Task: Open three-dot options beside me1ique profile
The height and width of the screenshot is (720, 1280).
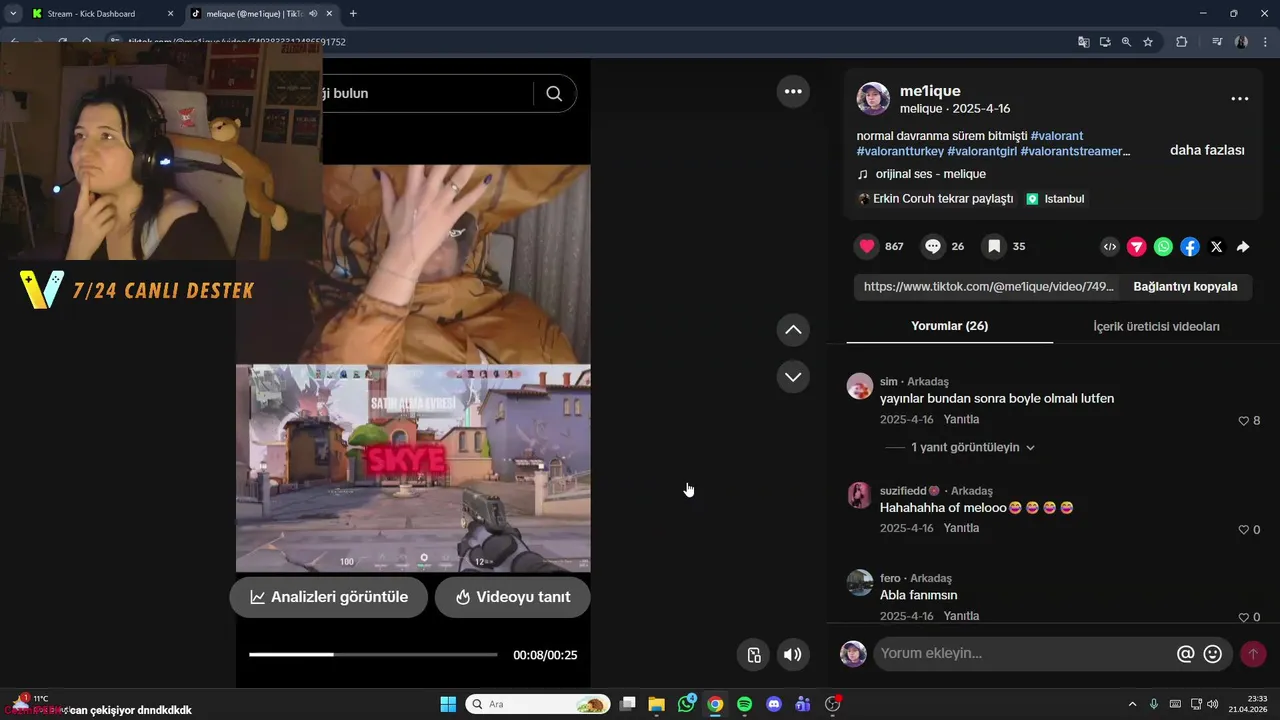Action: click(1240, 98)
